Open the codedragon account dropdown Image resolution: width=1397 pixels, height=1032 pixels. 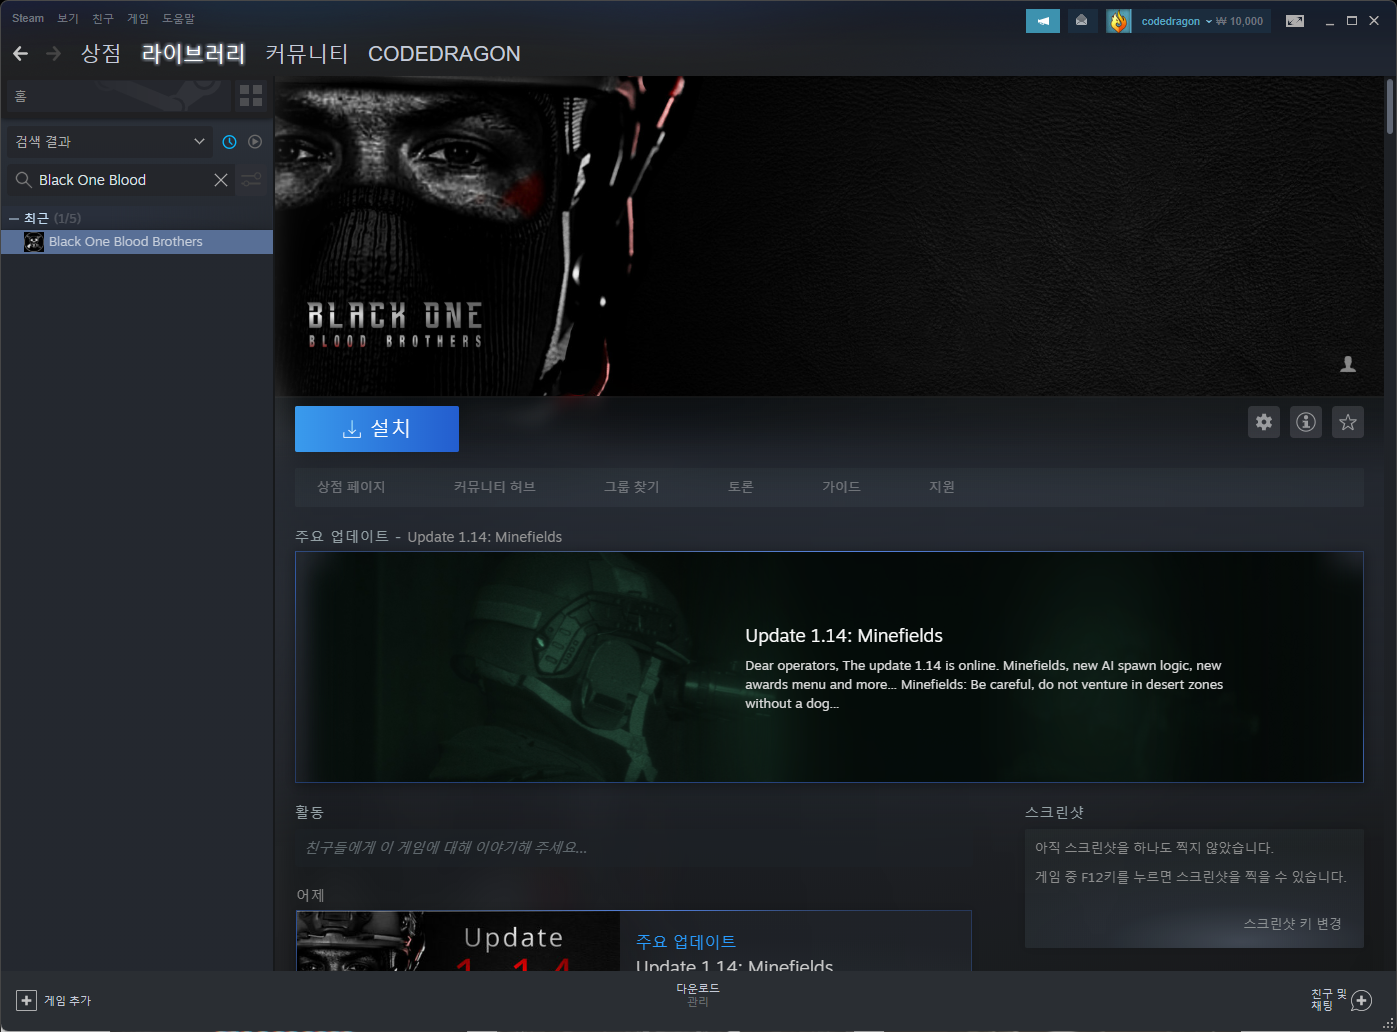pos(1176,21)
